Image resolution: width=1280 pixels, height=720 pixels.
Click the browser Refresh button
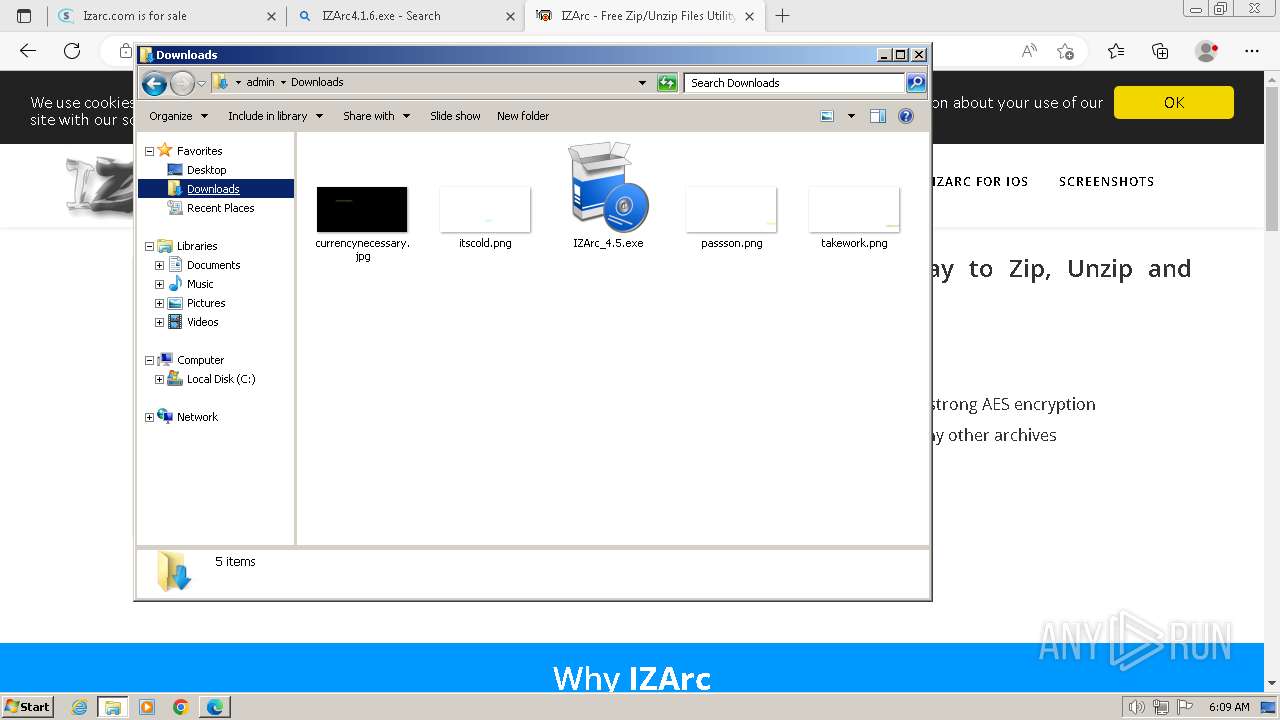click(72, 51)
